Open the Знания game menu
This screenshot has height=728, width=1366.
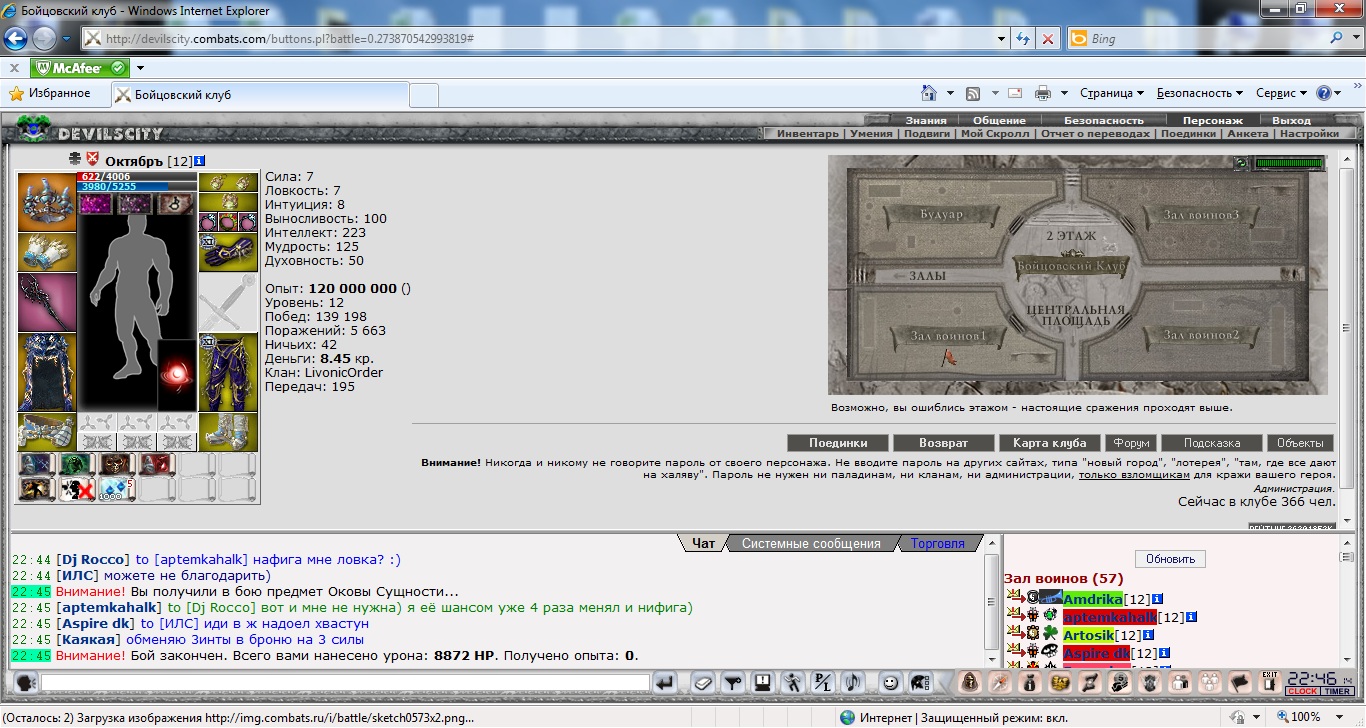(x=926, y=120)
